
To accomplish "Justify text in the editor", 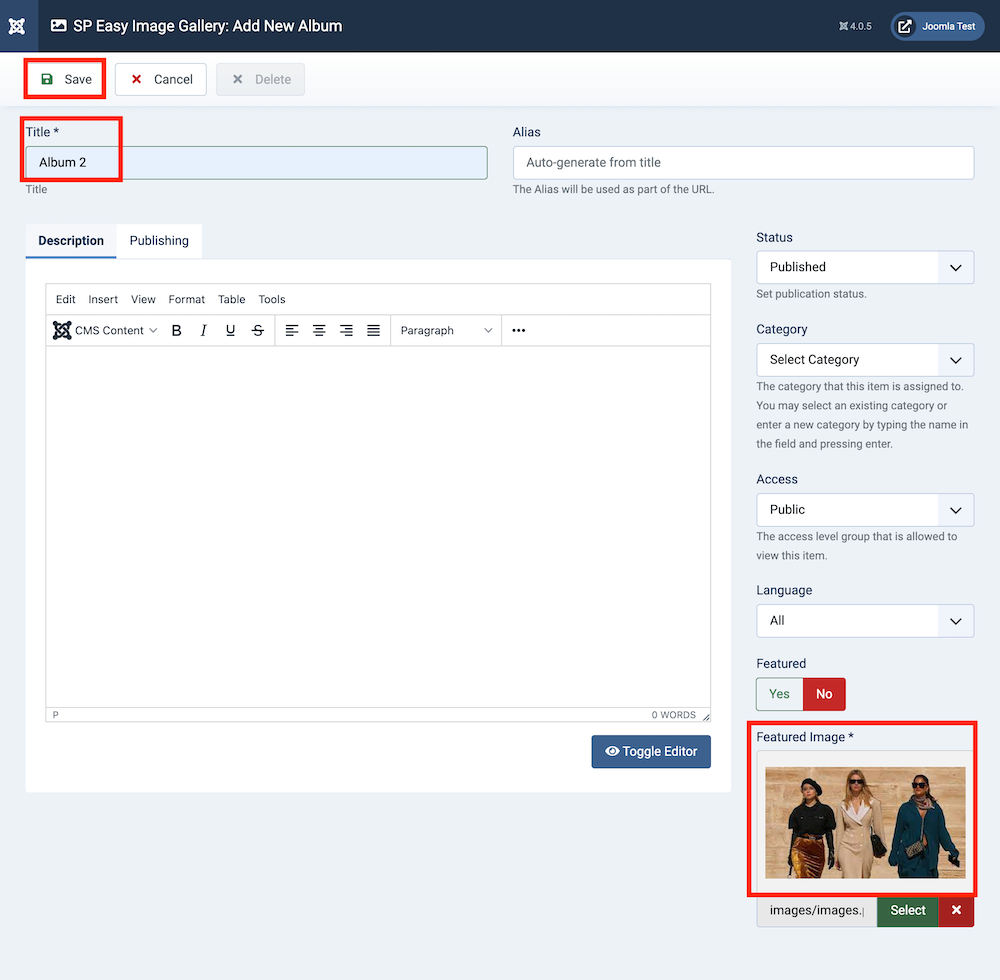I will tap(372, 330).
